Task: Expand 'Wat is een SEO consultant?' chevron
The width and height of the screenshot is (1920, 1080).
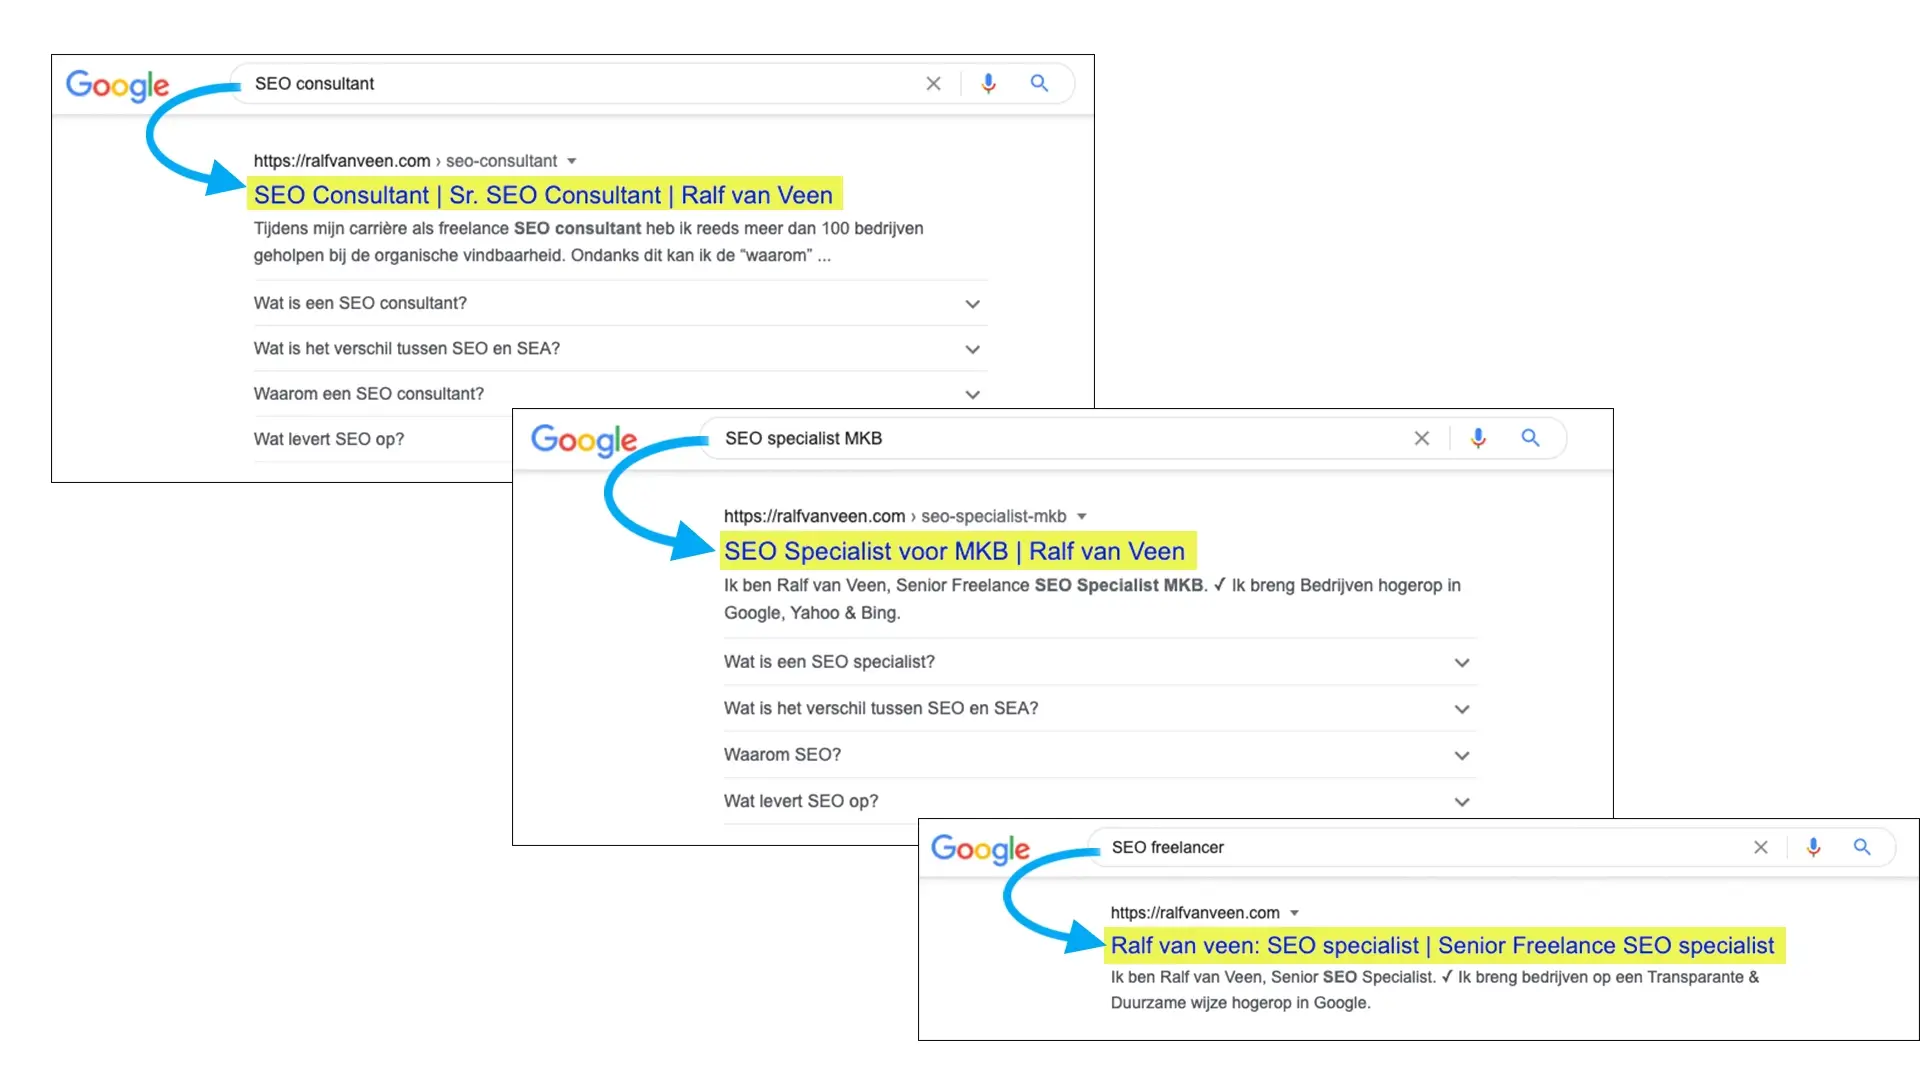Action: click(972, 304)
